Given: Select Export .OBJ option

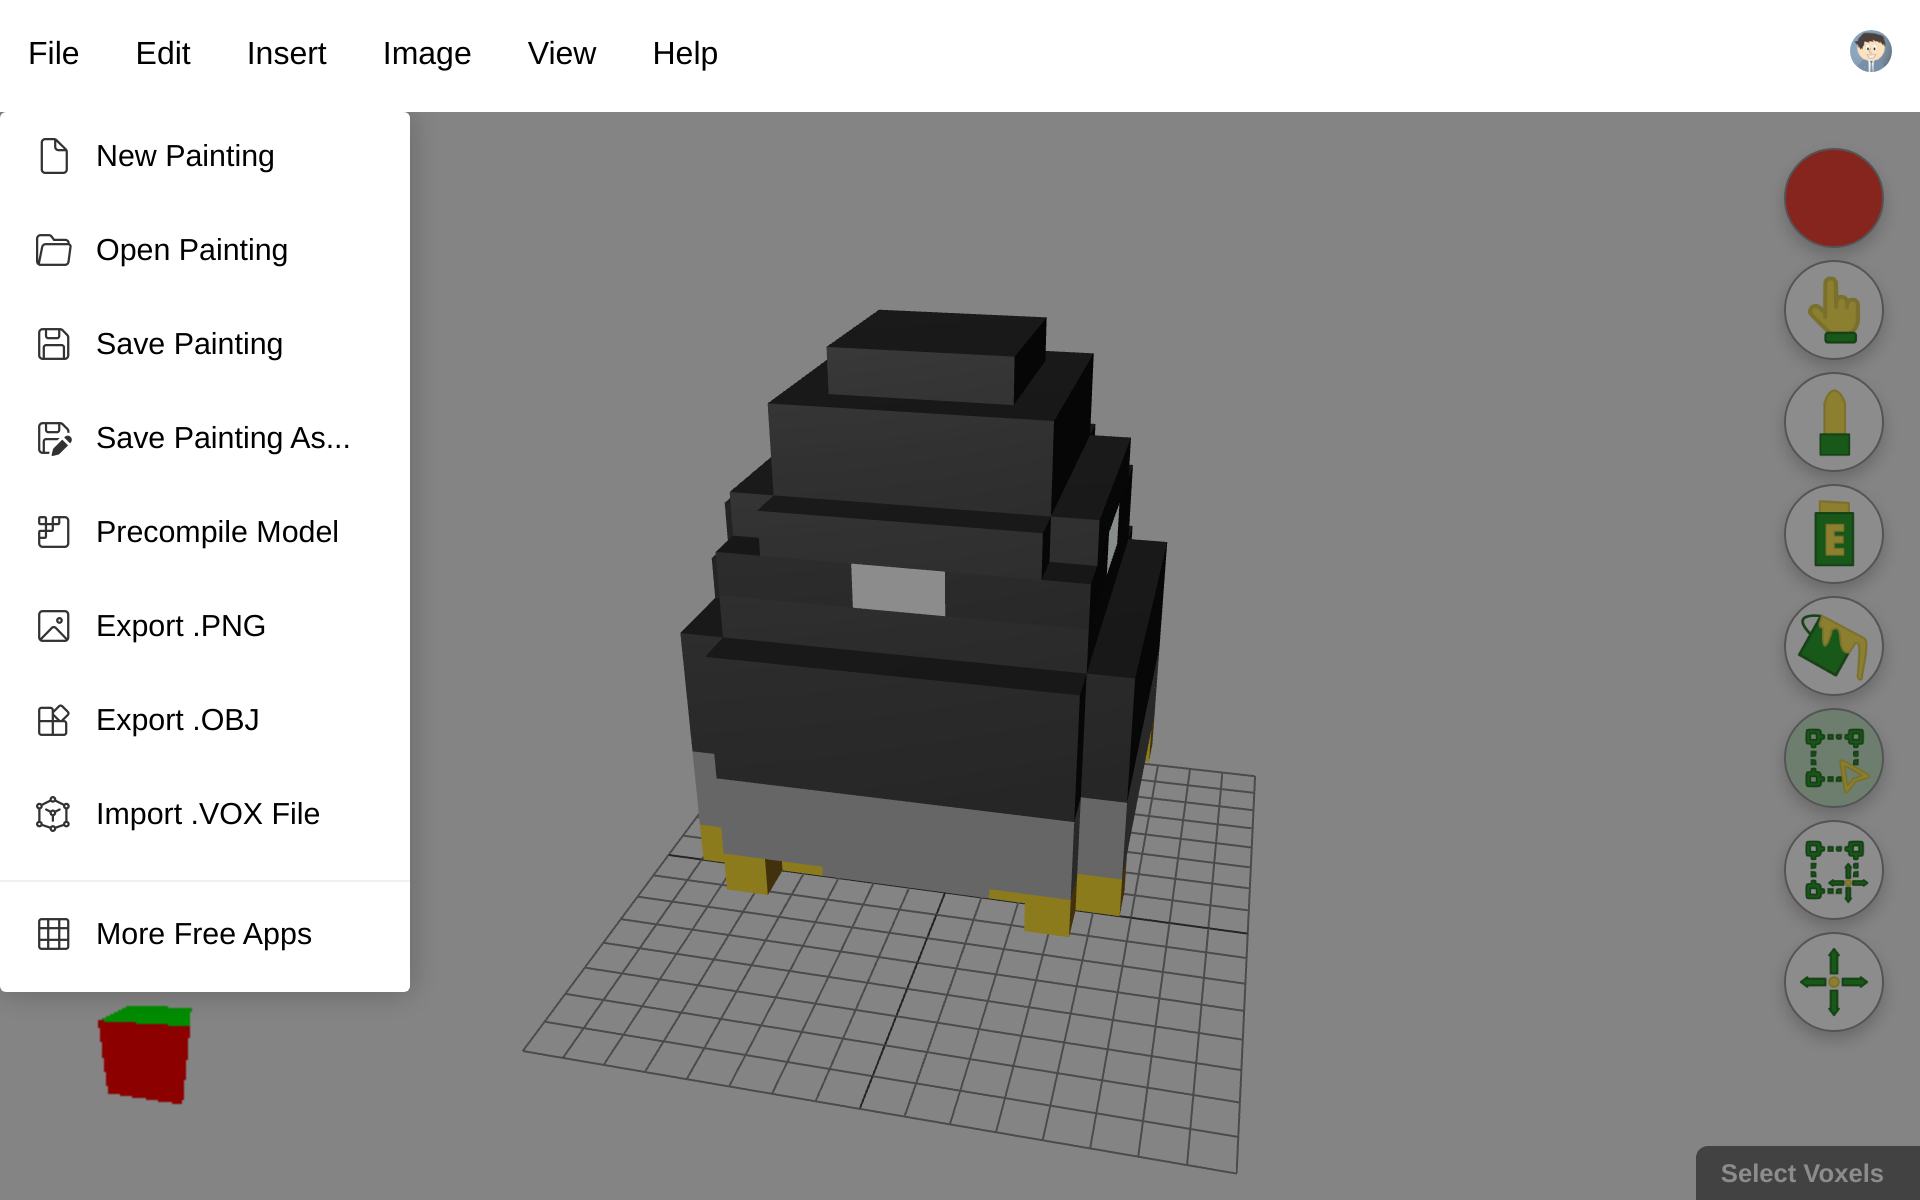Looking at the screenshot, I should point(178,719).
